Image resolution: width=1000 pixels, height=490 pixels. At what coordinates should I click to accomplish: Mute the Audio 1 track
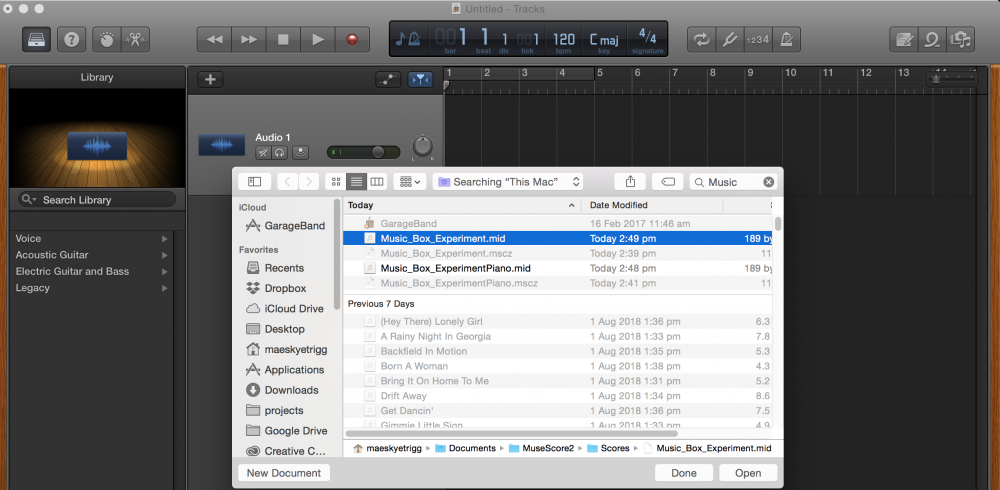(263, 152)
